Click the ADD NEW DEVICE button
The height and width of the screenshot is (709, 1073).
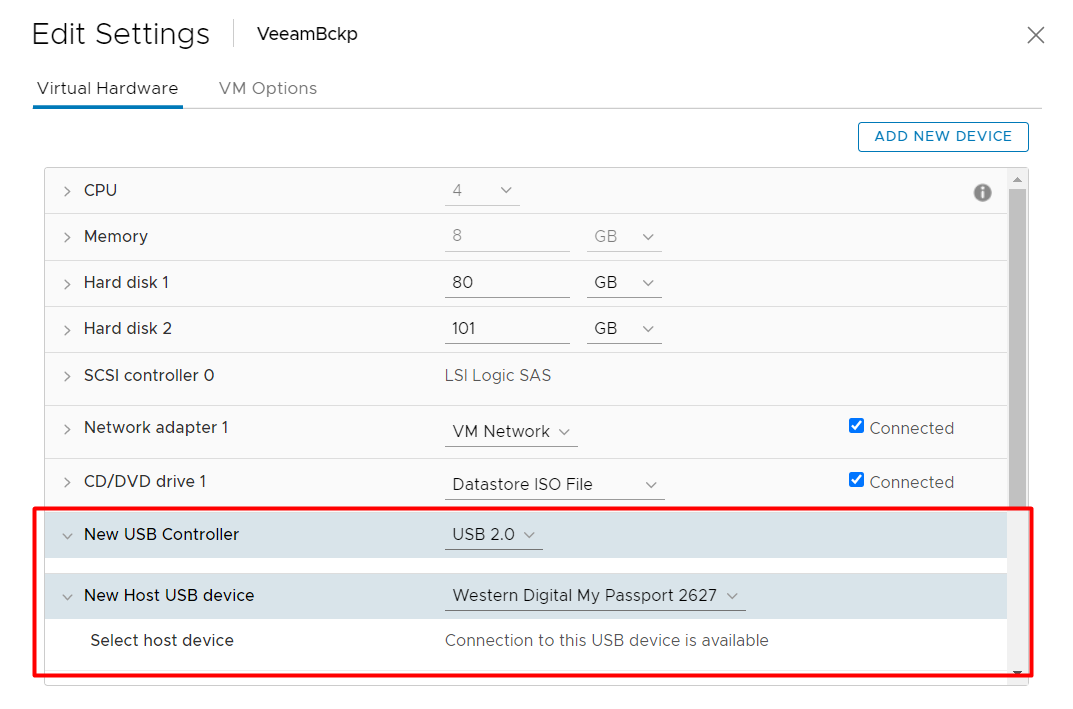pyautogui.click(x=943, y=136)
